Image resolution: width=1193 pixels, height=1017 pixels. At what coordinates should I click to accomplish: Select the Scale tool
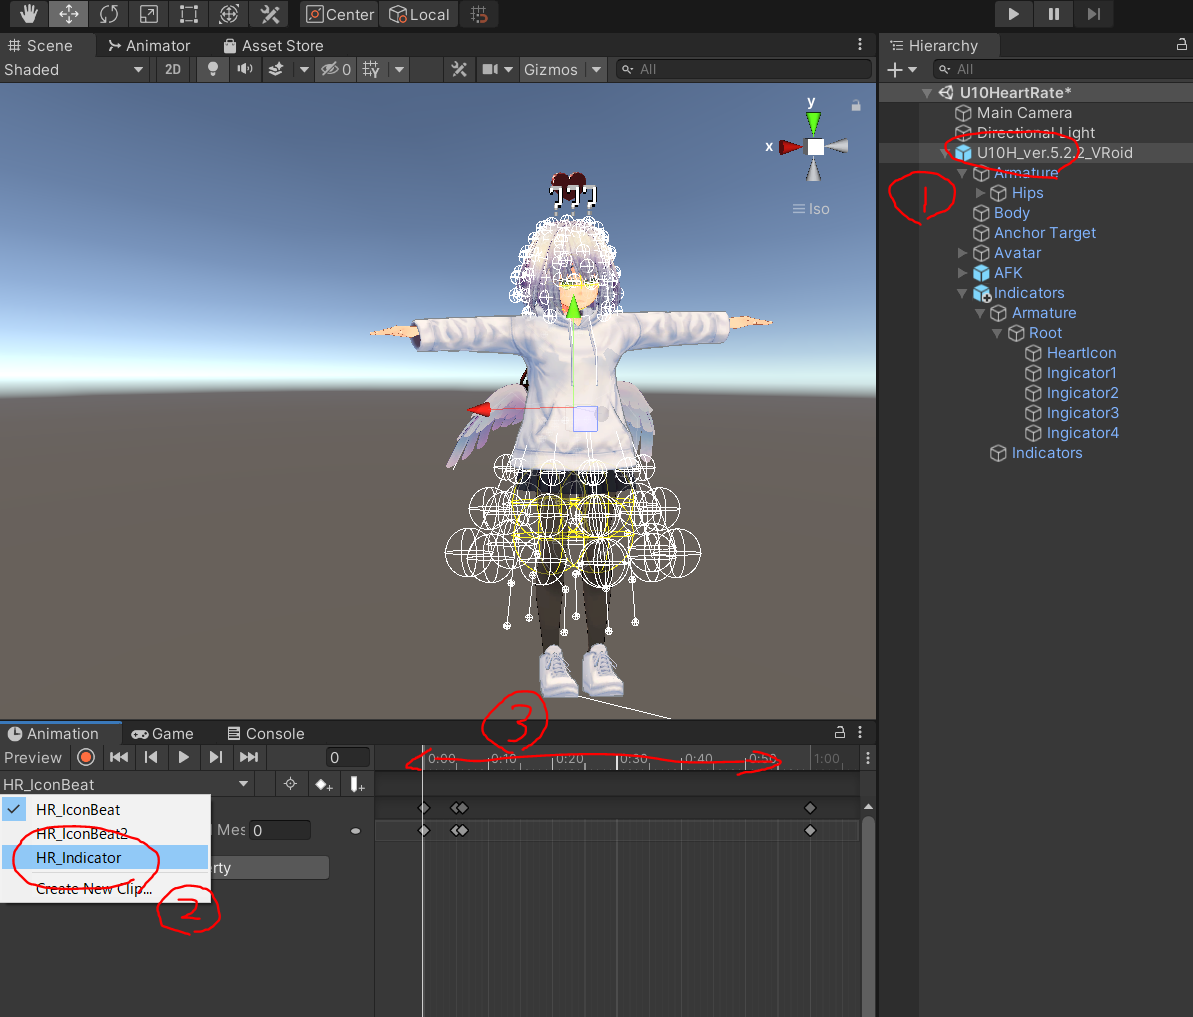pyautogui.click(x=148, y=14)
